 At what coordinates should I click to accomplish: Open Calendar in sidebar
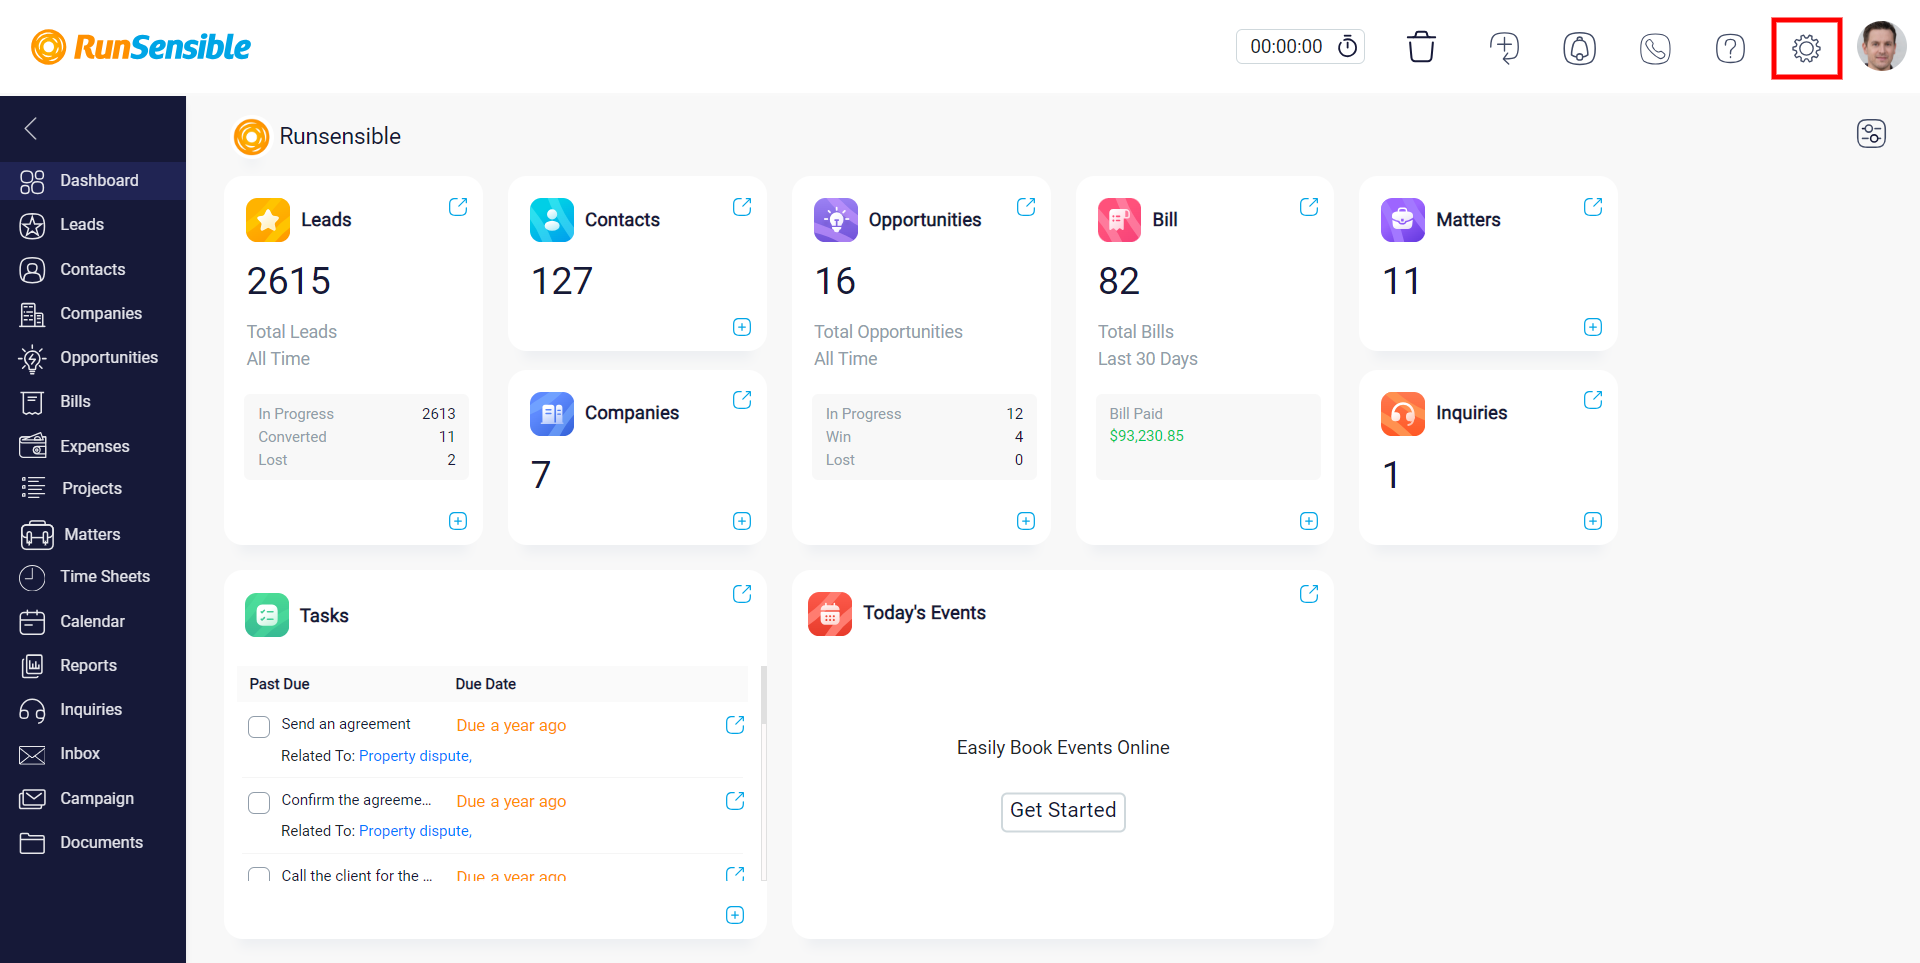tap(93, 622)
